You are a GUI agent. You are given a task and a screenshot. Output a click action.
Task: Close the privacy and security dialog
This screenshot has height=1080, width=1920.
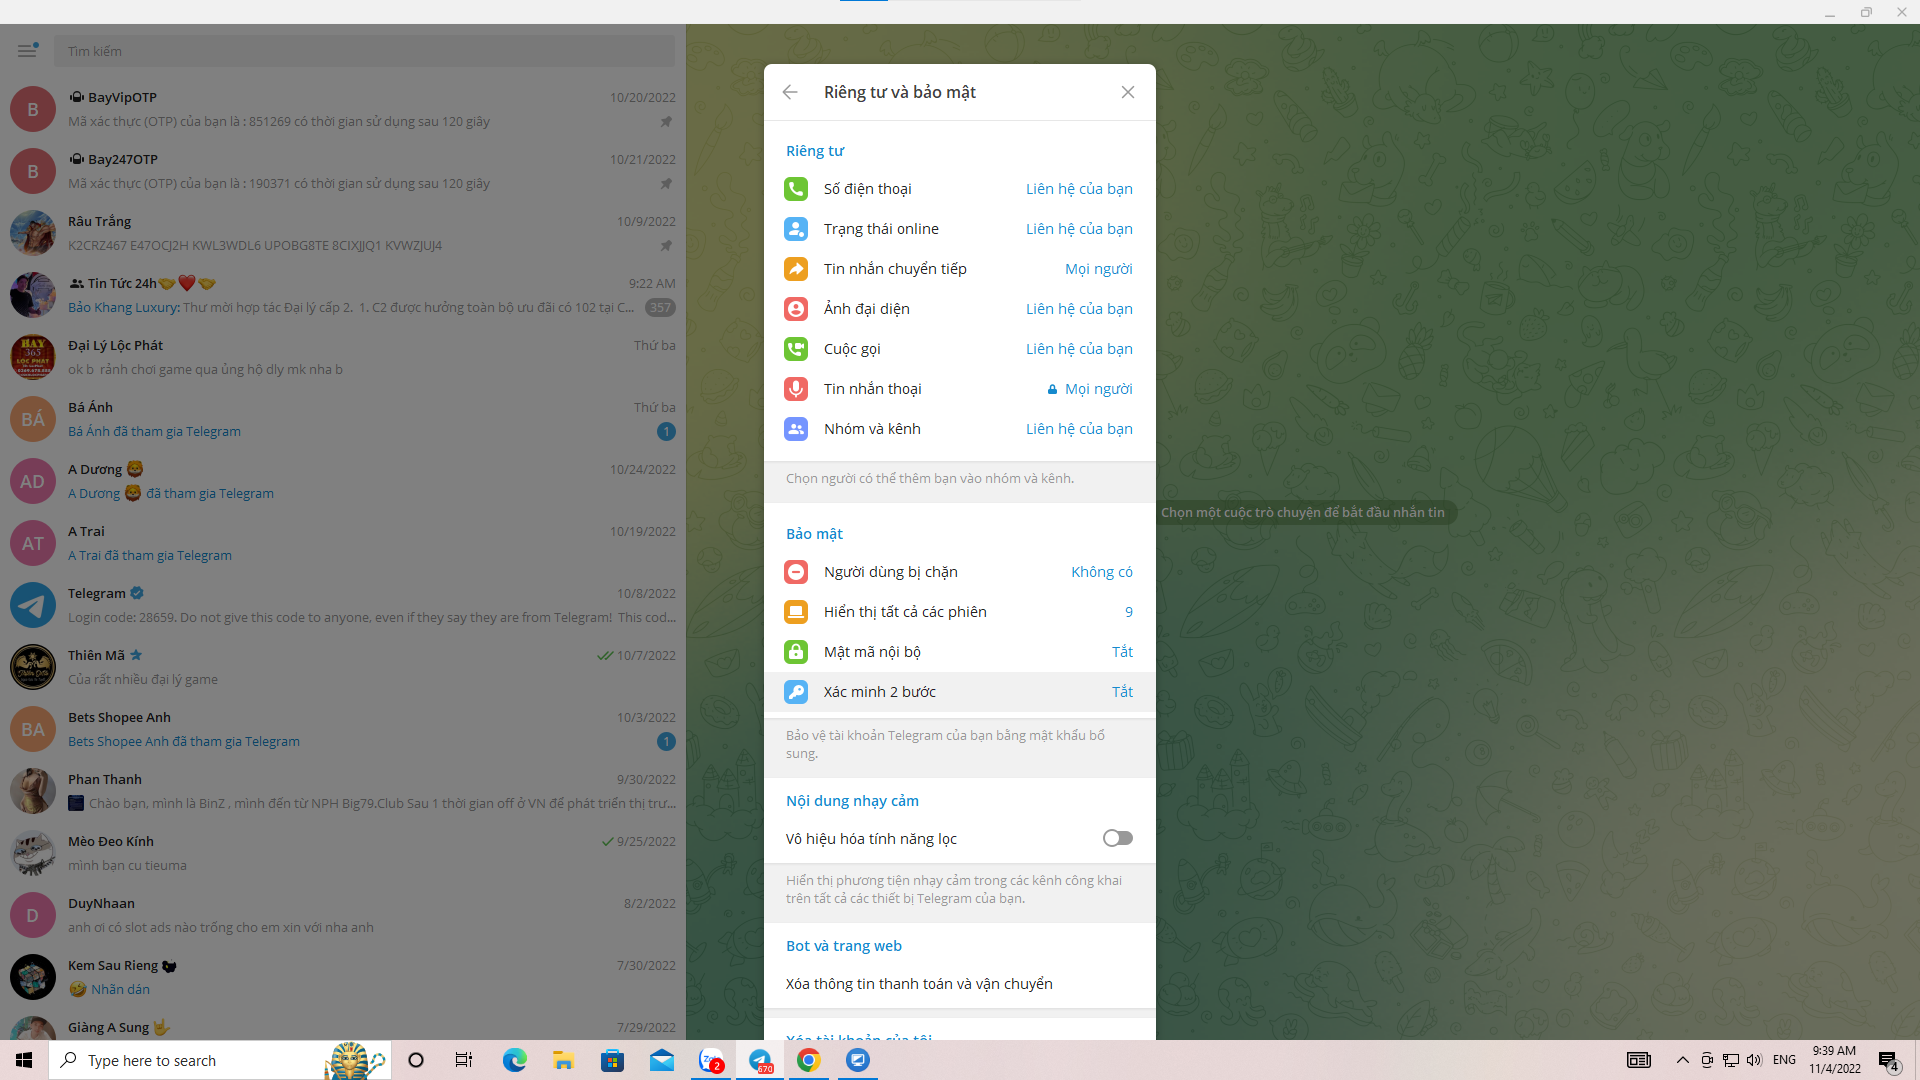pyautogui.click(x=1127, y=92)
